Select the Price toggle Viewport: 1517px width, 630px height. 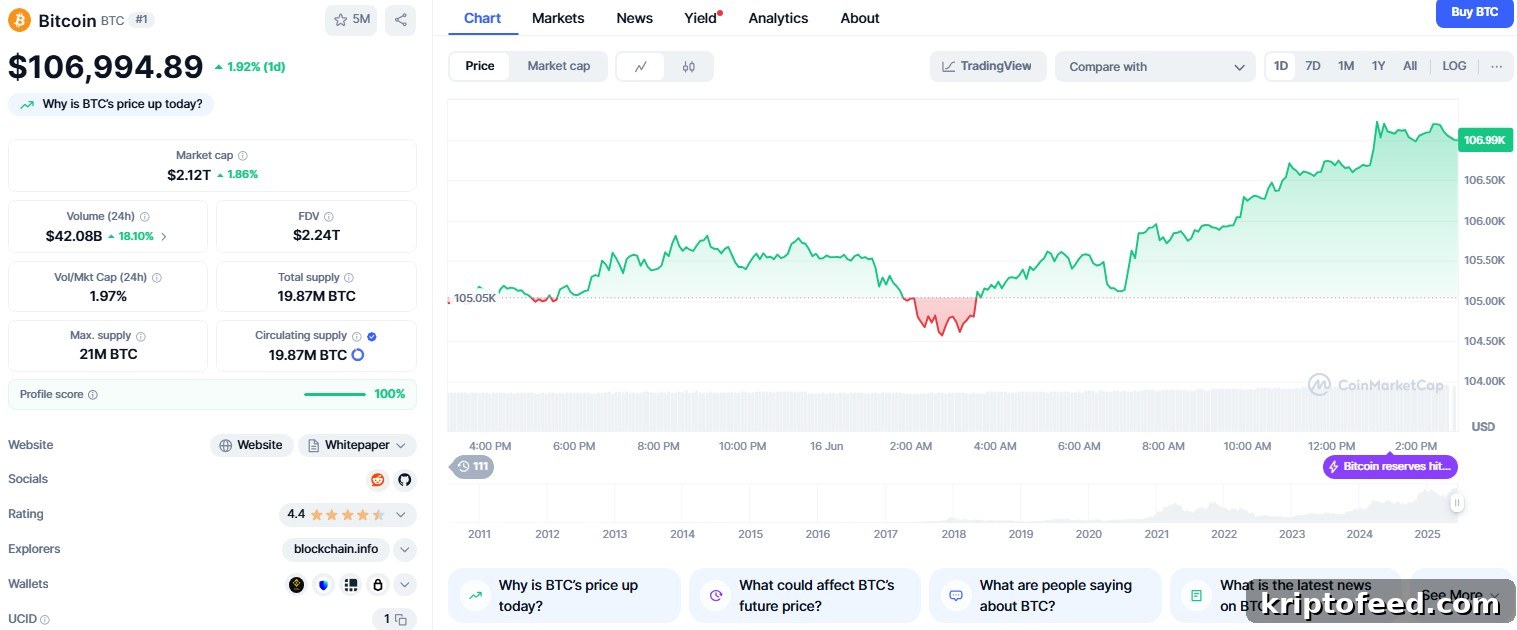[480, 66]
